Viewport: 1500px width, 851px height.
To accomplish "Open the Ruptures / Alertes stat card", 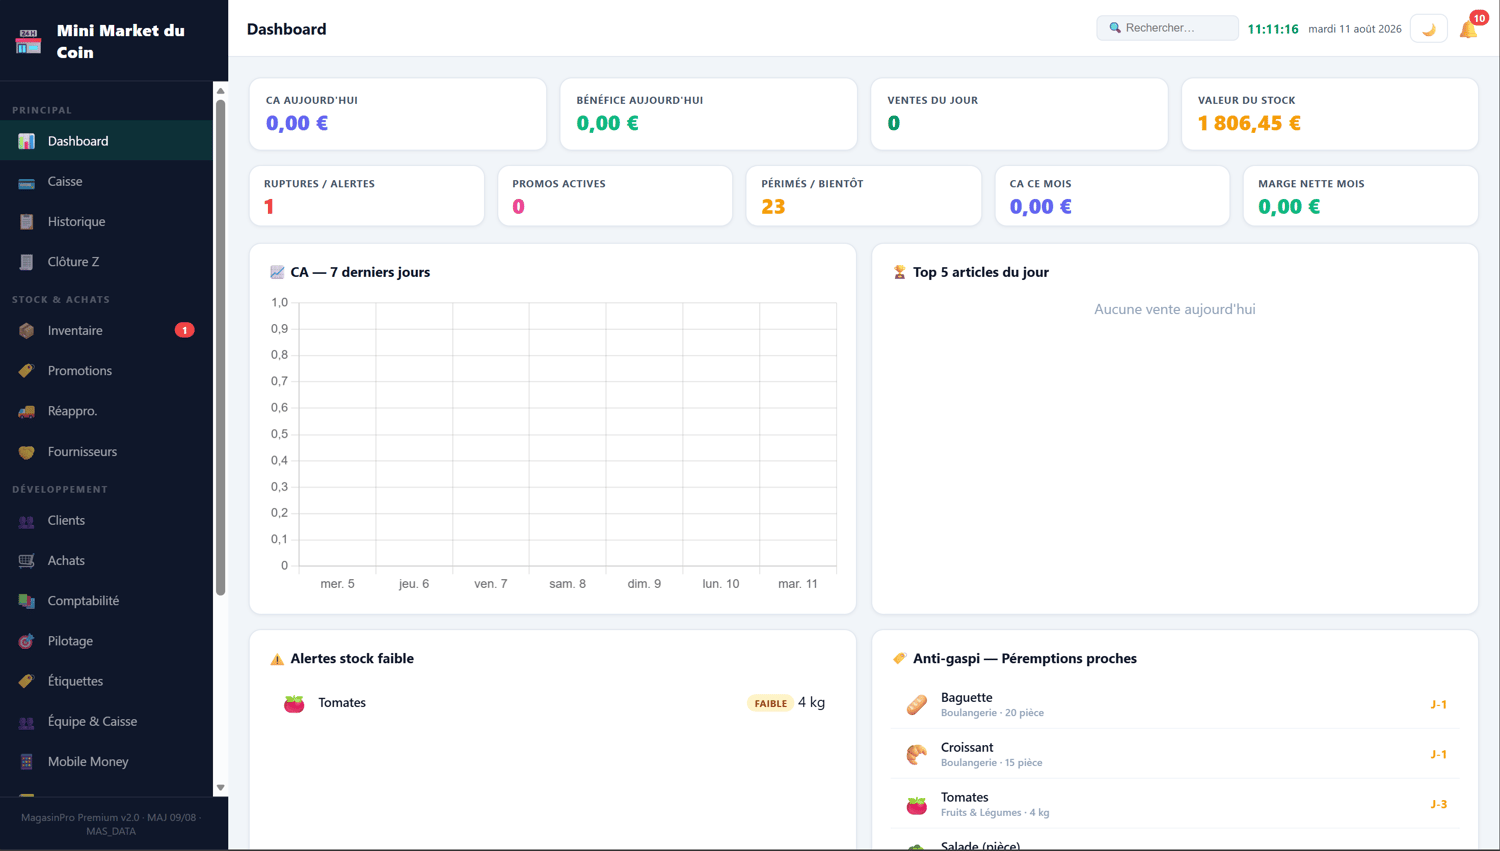I will [x=367, y=196].
